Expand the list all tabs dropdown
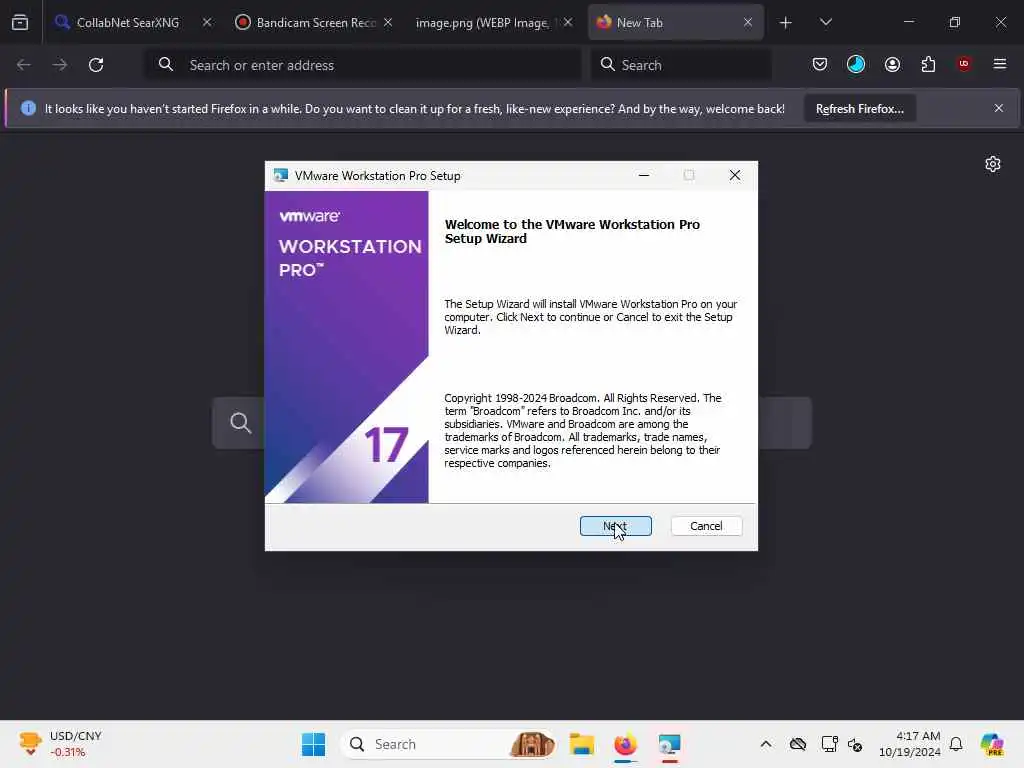 pos(825,22)
